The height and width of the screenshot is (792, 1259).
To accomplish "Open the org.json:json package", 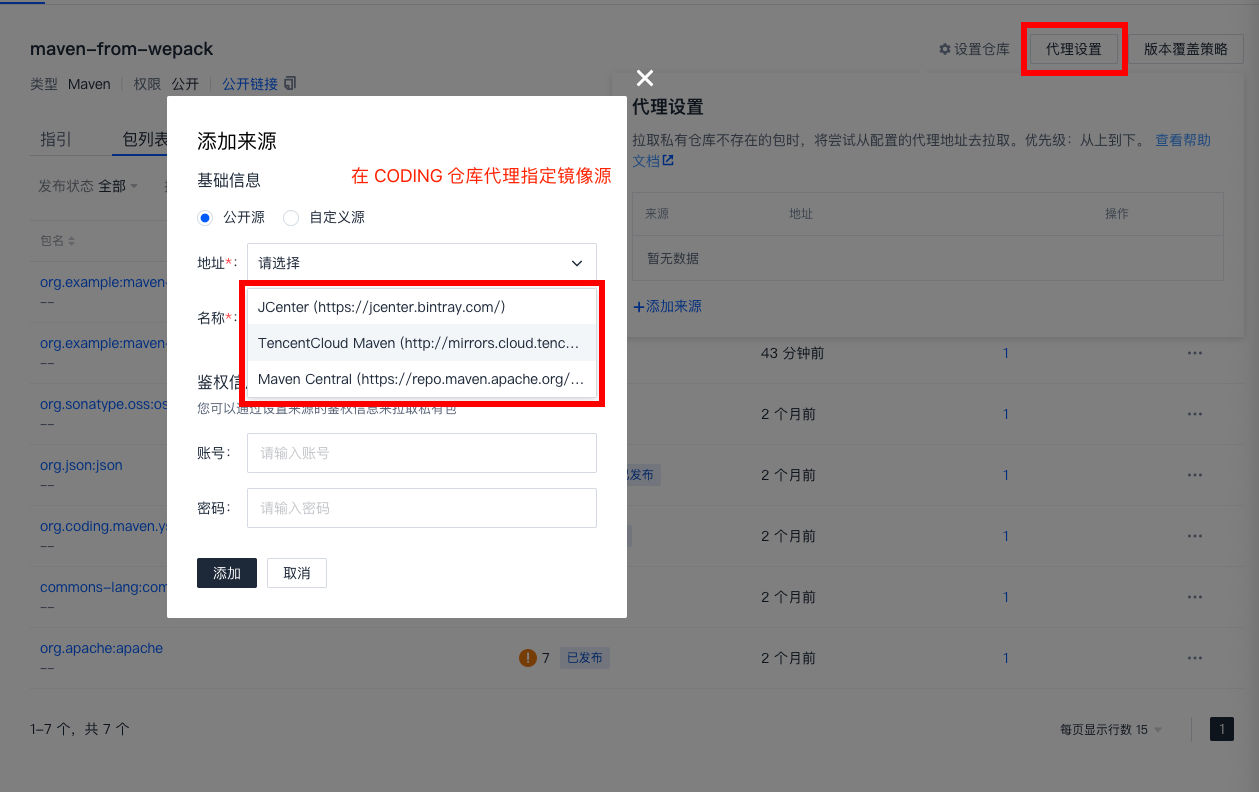I will (81, 465).
